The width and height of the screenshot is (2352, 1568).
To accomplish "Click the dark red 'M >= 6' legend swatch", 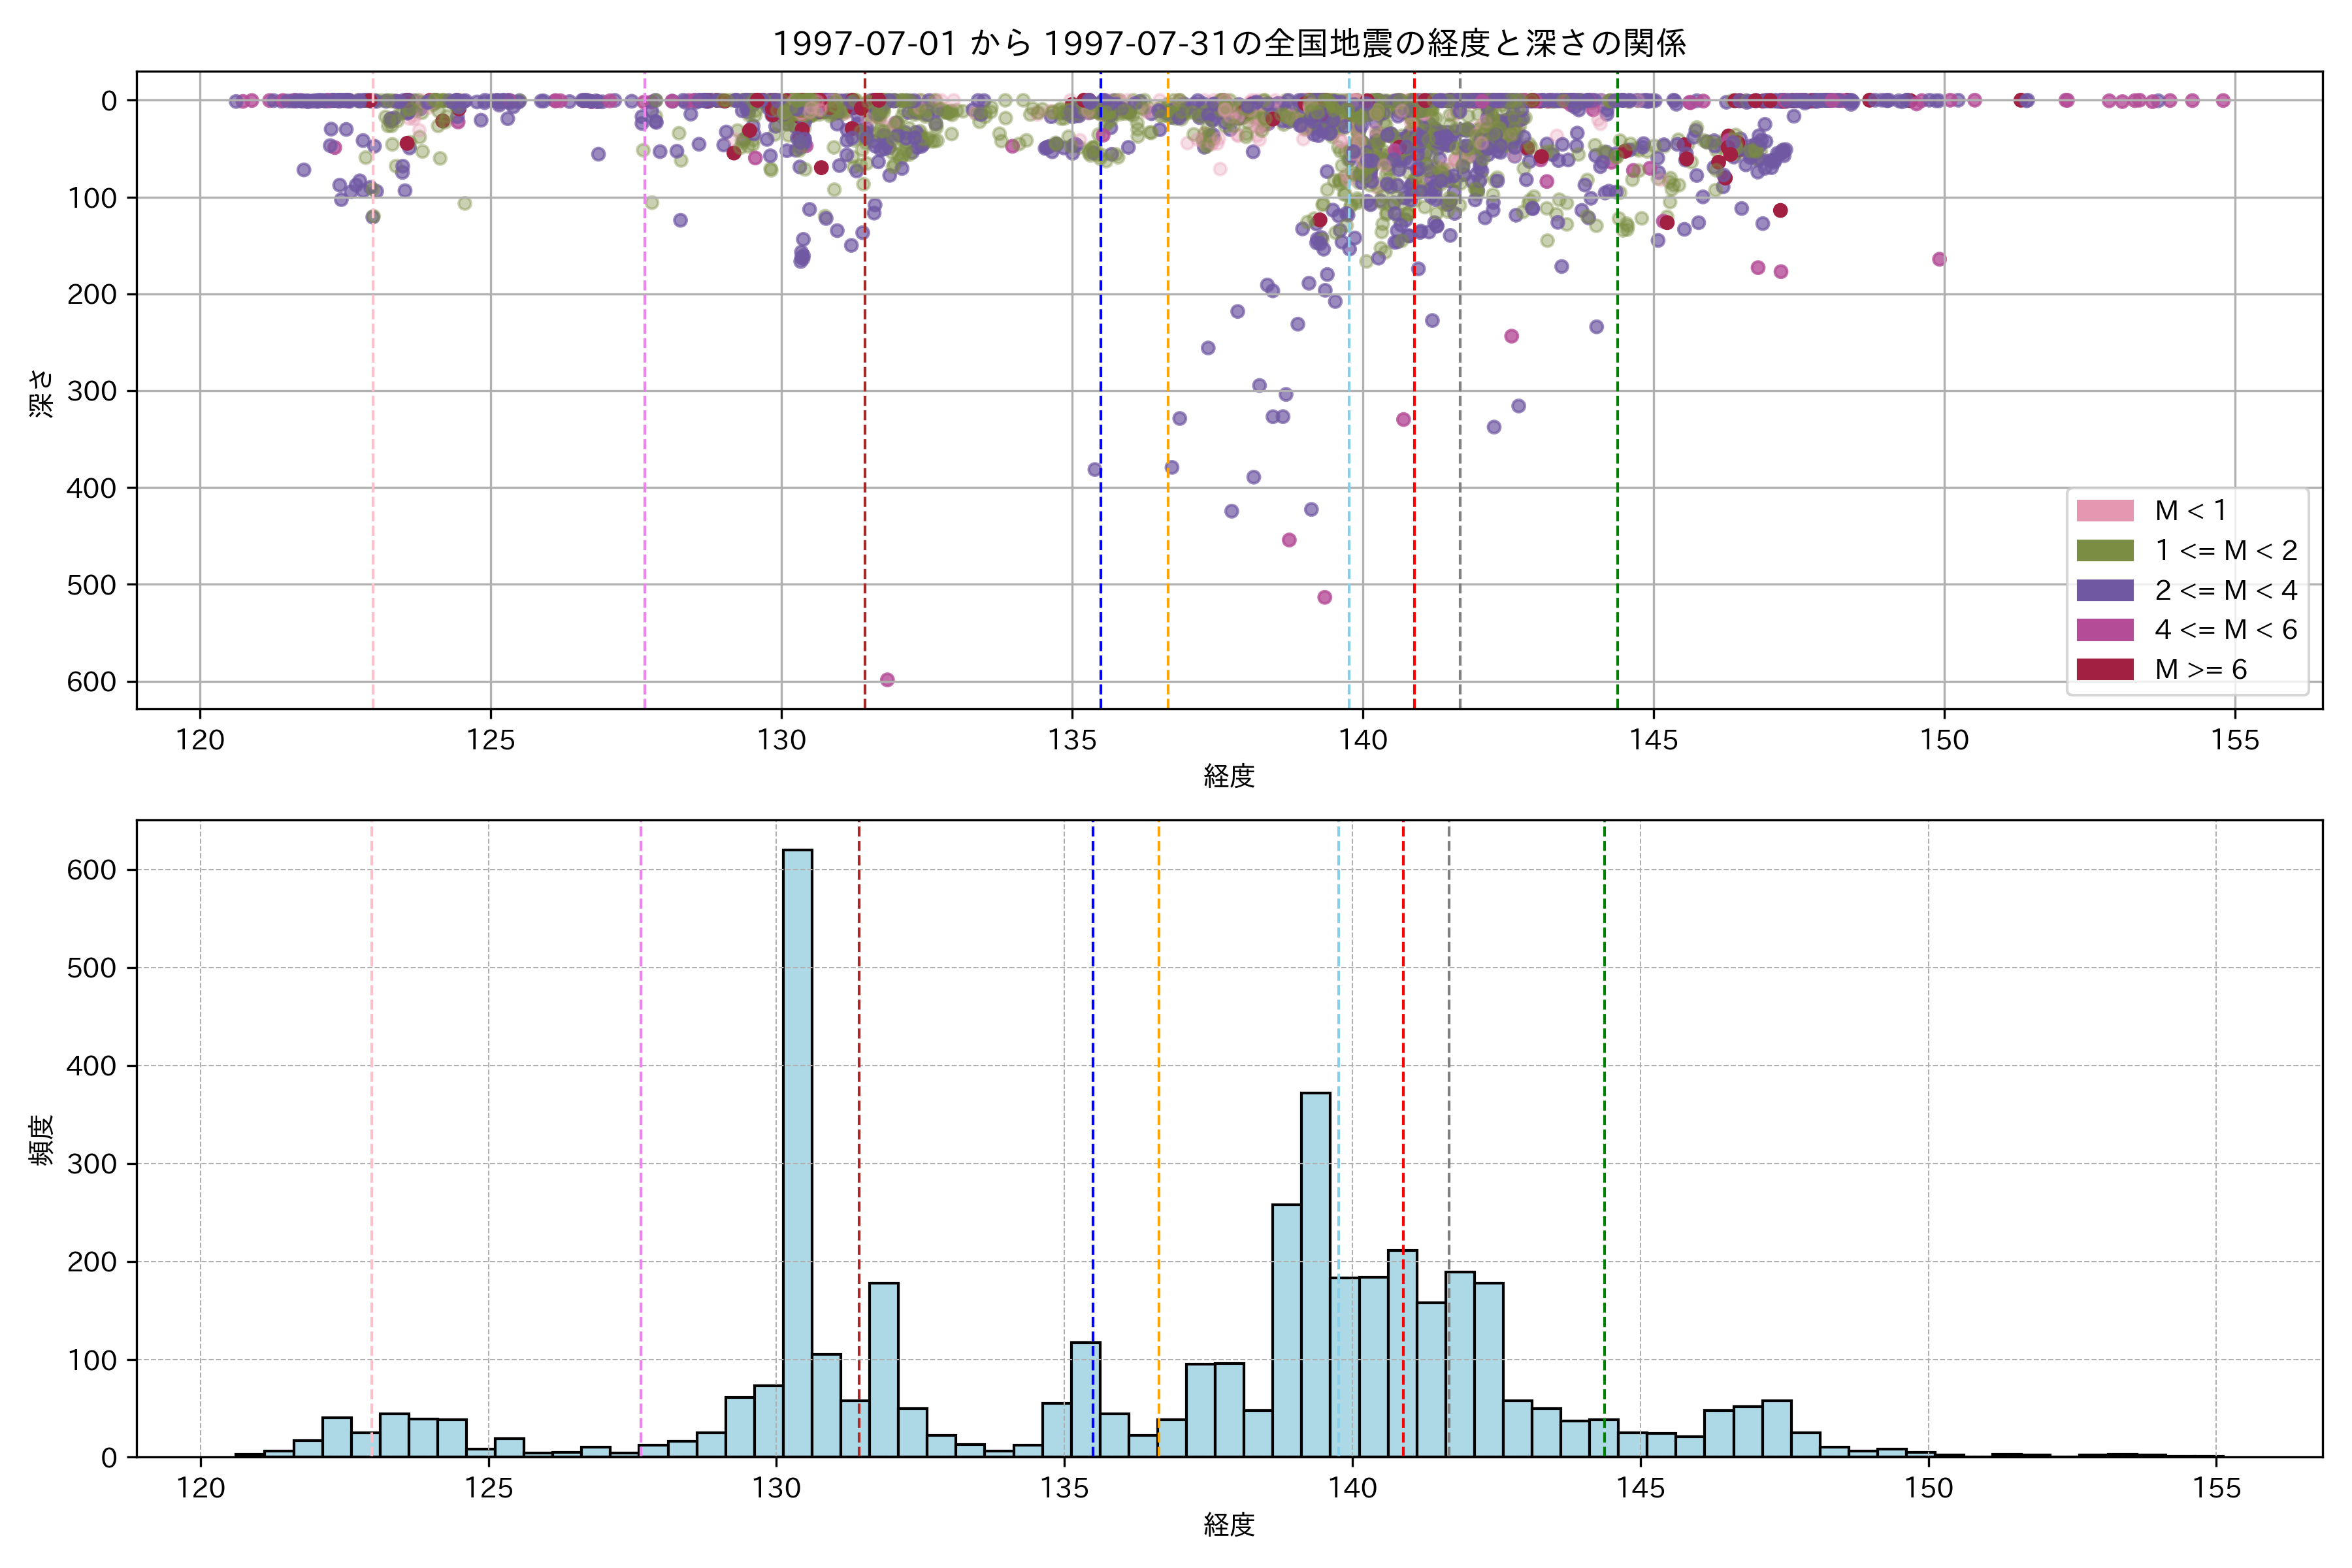I will tap(2105, 669).
